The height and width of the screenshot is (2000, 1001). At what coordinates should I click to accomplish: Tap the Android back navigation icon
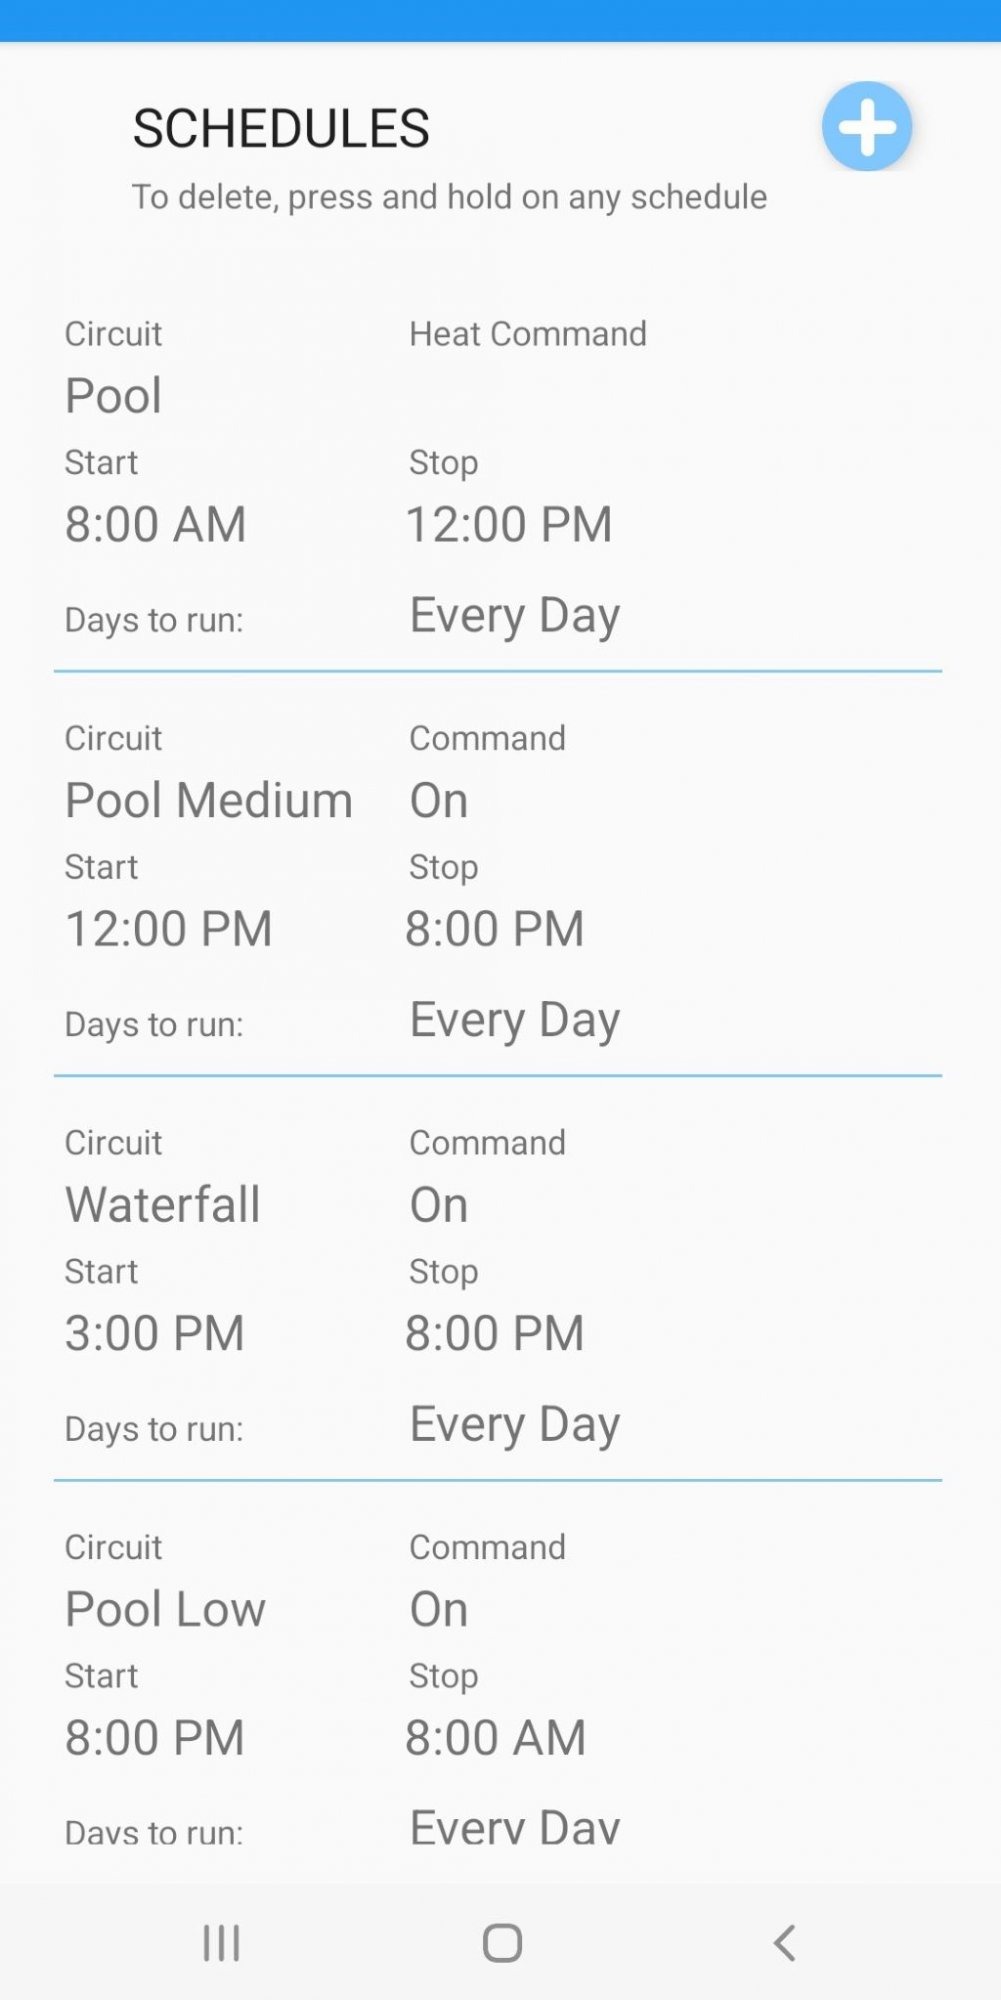click(x=785, y=1943)
